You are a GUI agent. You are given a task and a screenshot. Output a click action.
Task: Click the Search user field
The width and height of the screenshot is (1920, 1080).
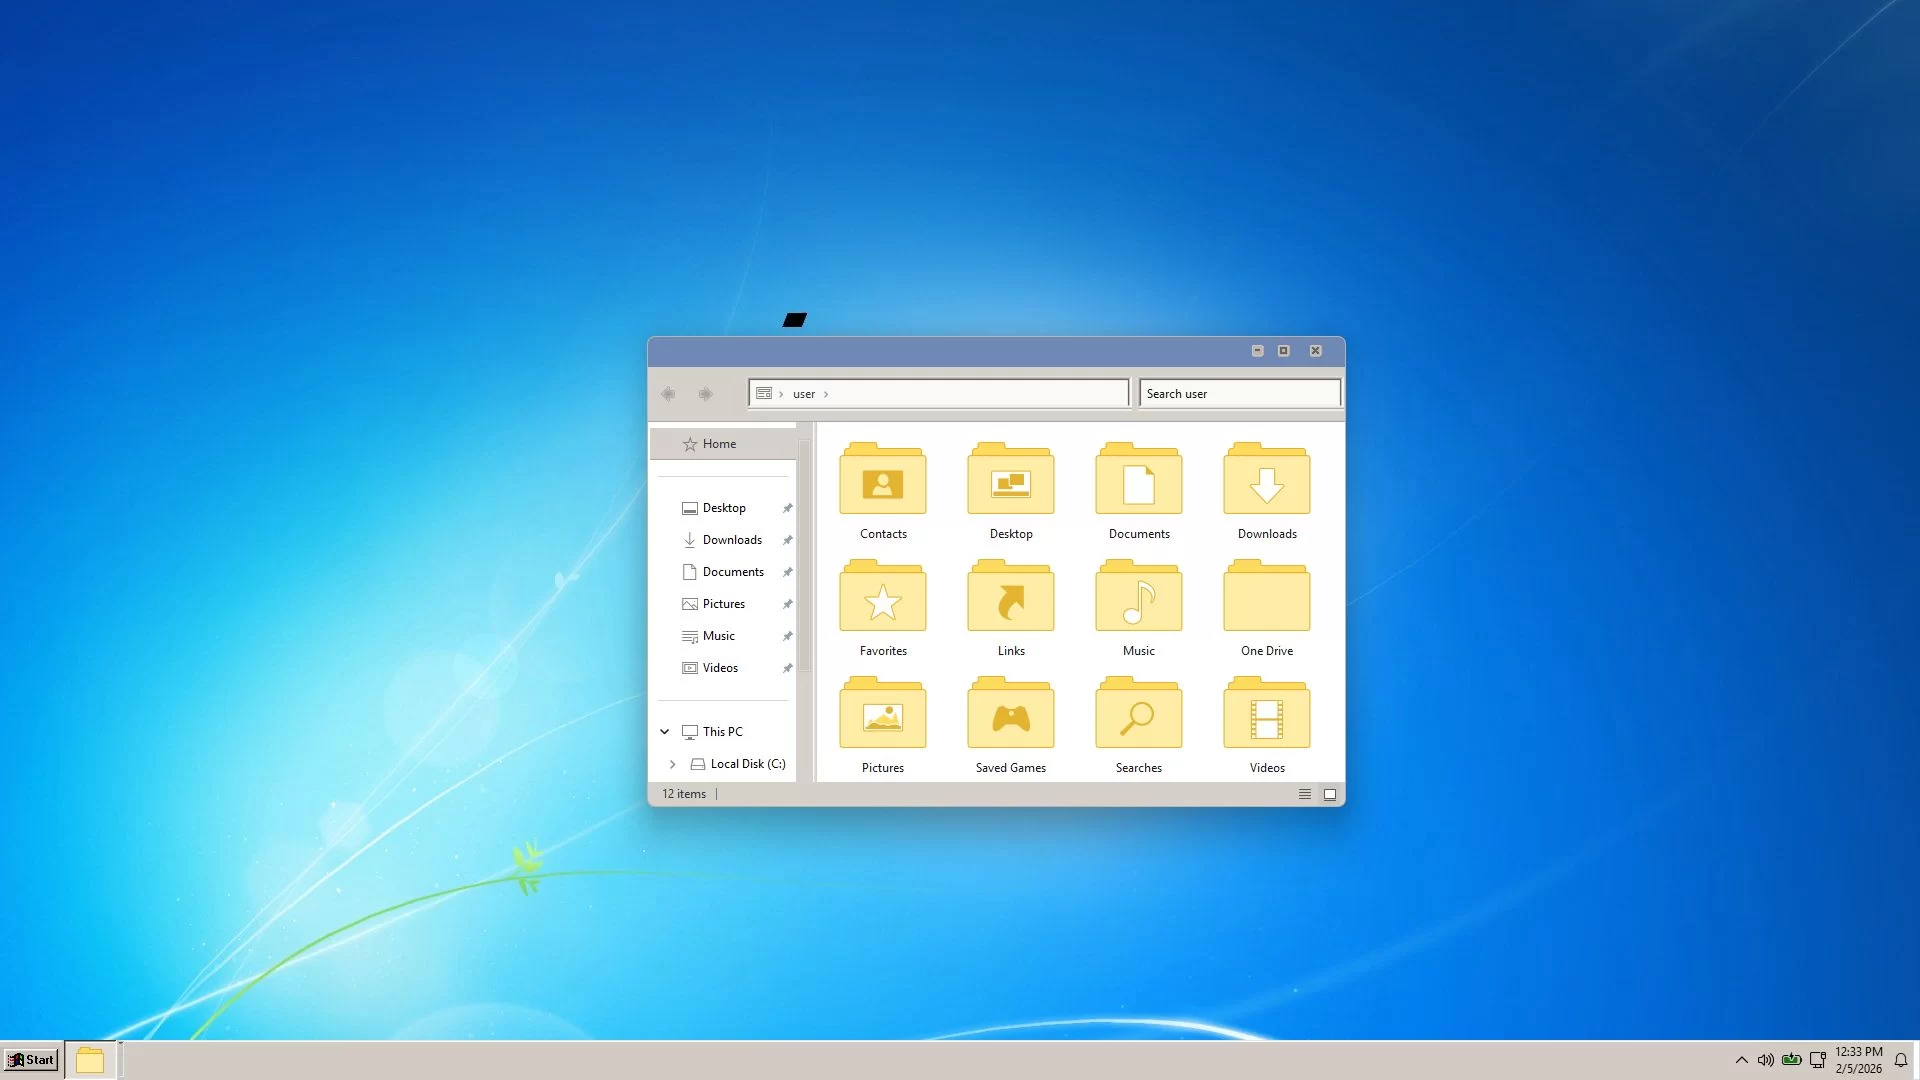(x=1238, y=394)
